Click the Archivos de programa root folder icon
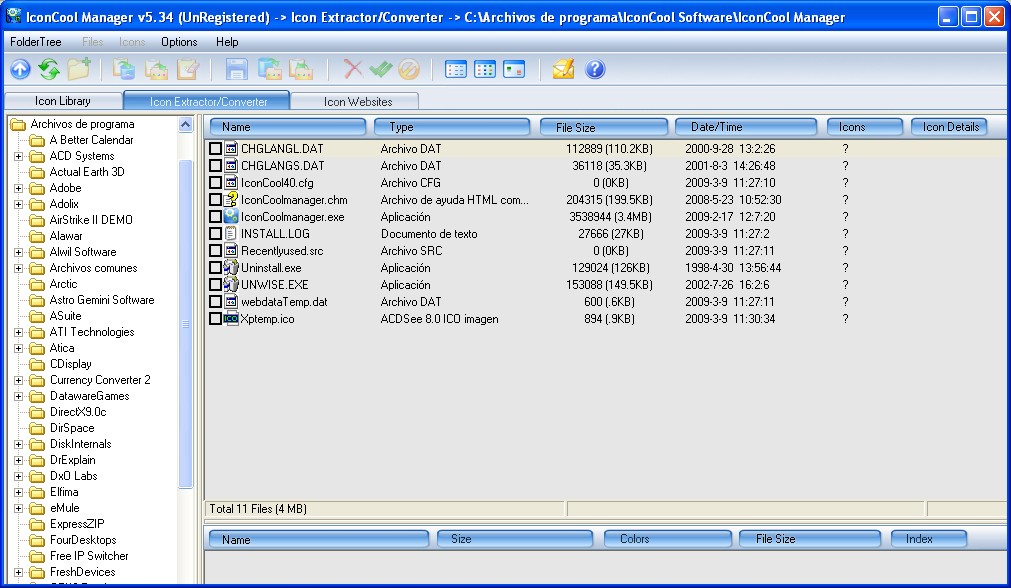Screen dimensions: 1011x588 click(18, 124)
